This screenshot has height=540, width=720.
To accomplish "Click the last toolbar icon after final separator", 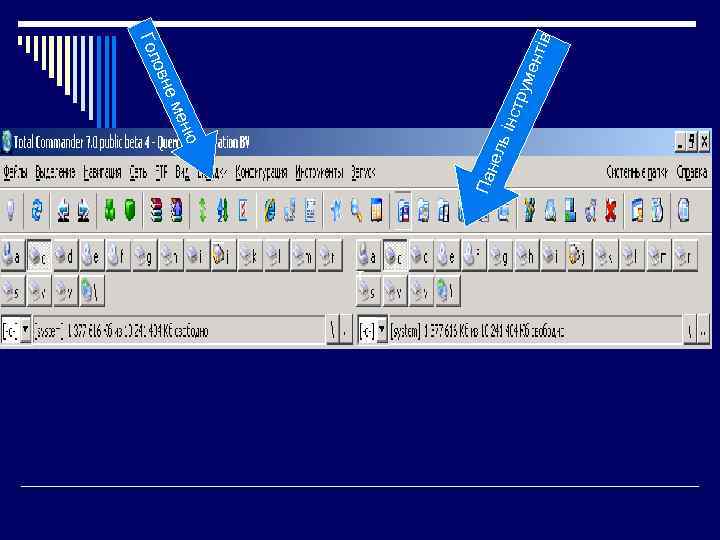I will coord(683,211).
